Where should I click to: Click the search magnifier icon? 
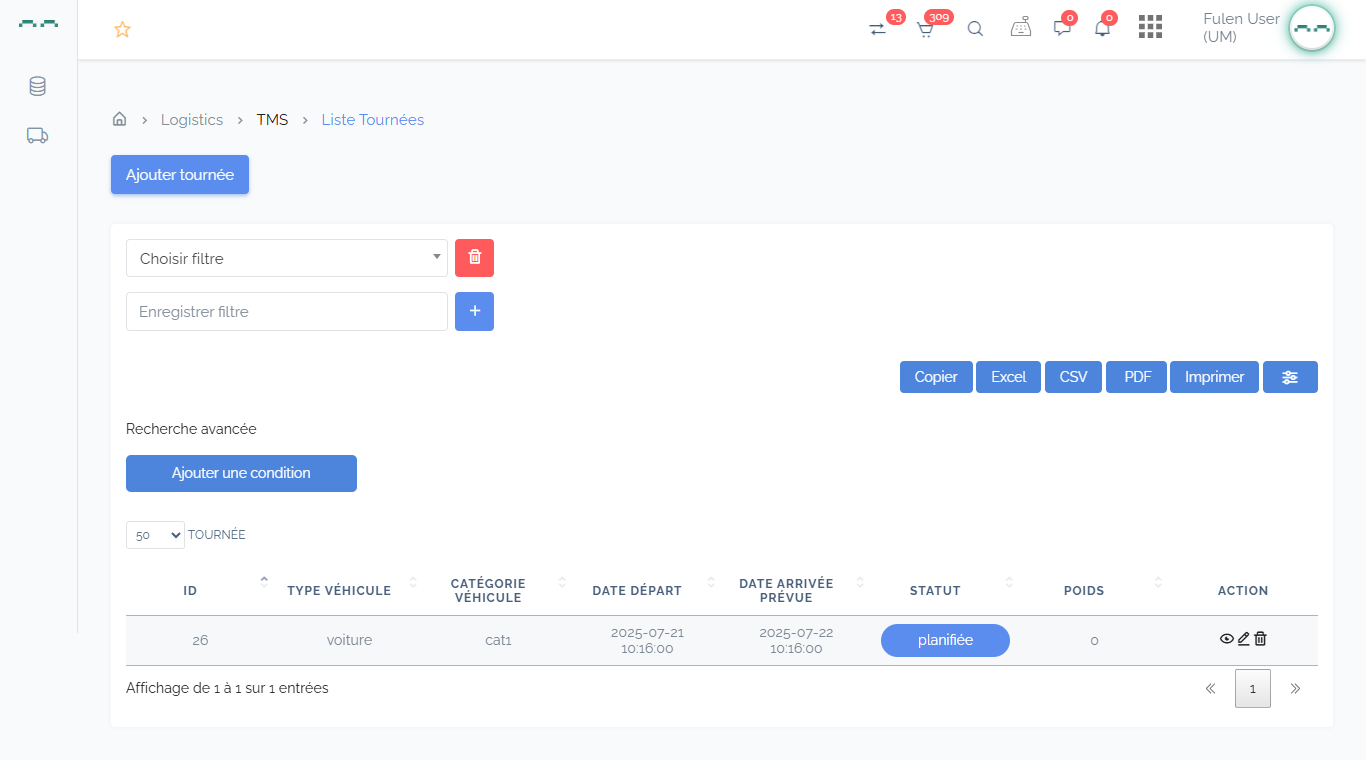(x=975, y=29)
